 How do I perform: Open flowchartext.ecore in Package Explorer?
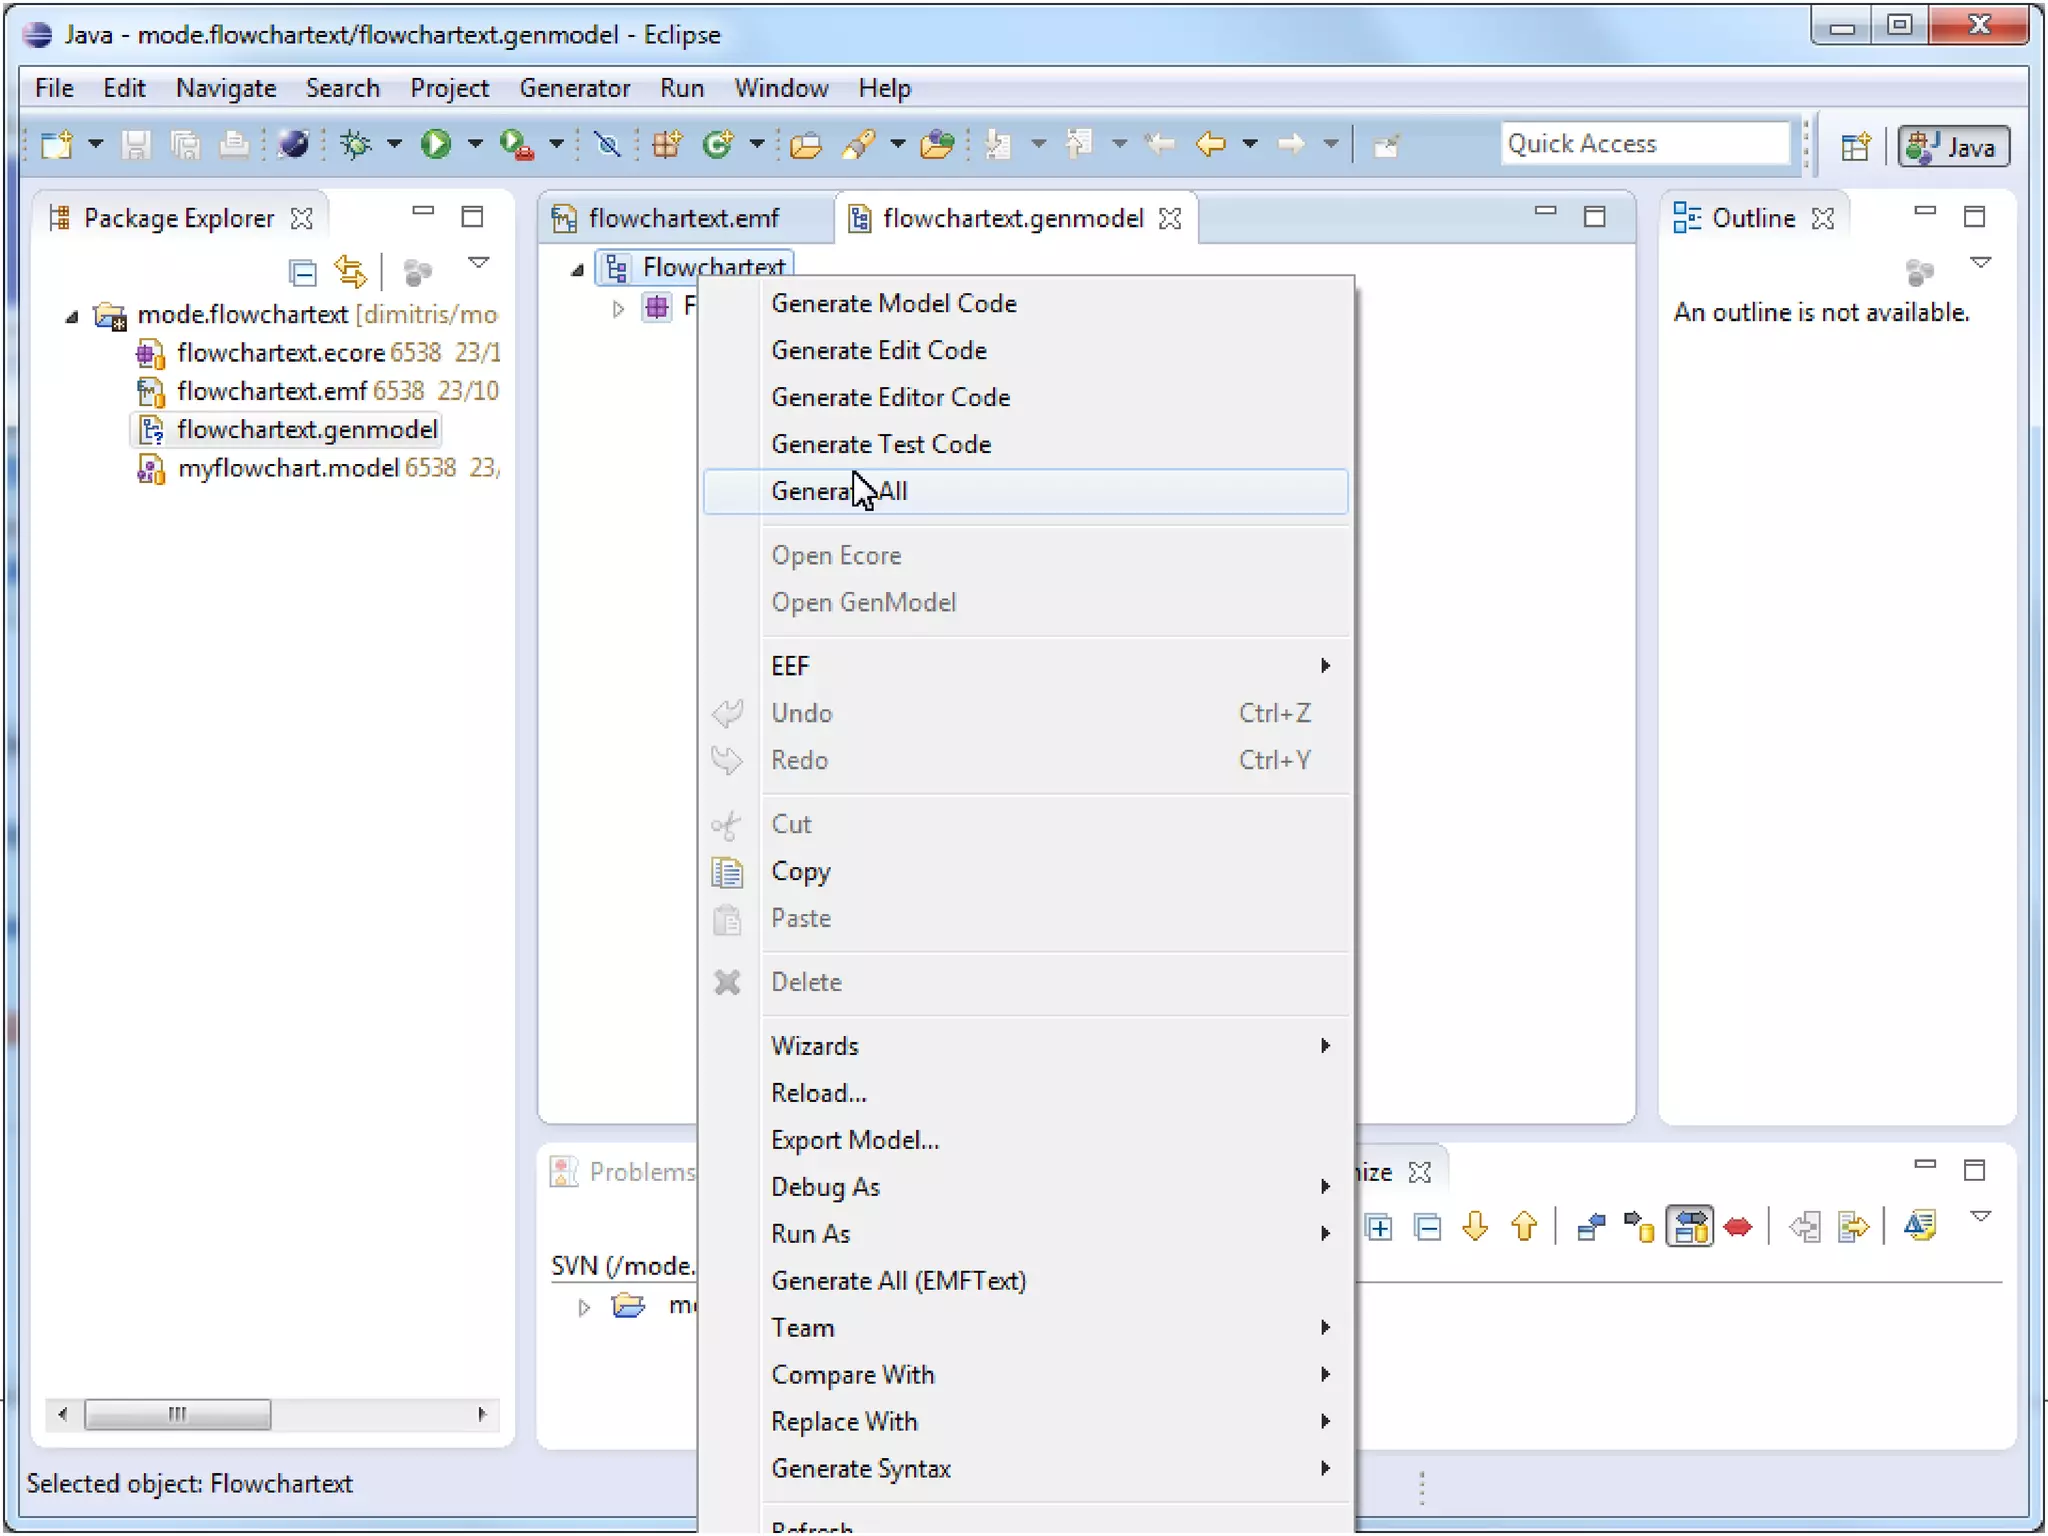pyautogui.click(x=281, y=353)
